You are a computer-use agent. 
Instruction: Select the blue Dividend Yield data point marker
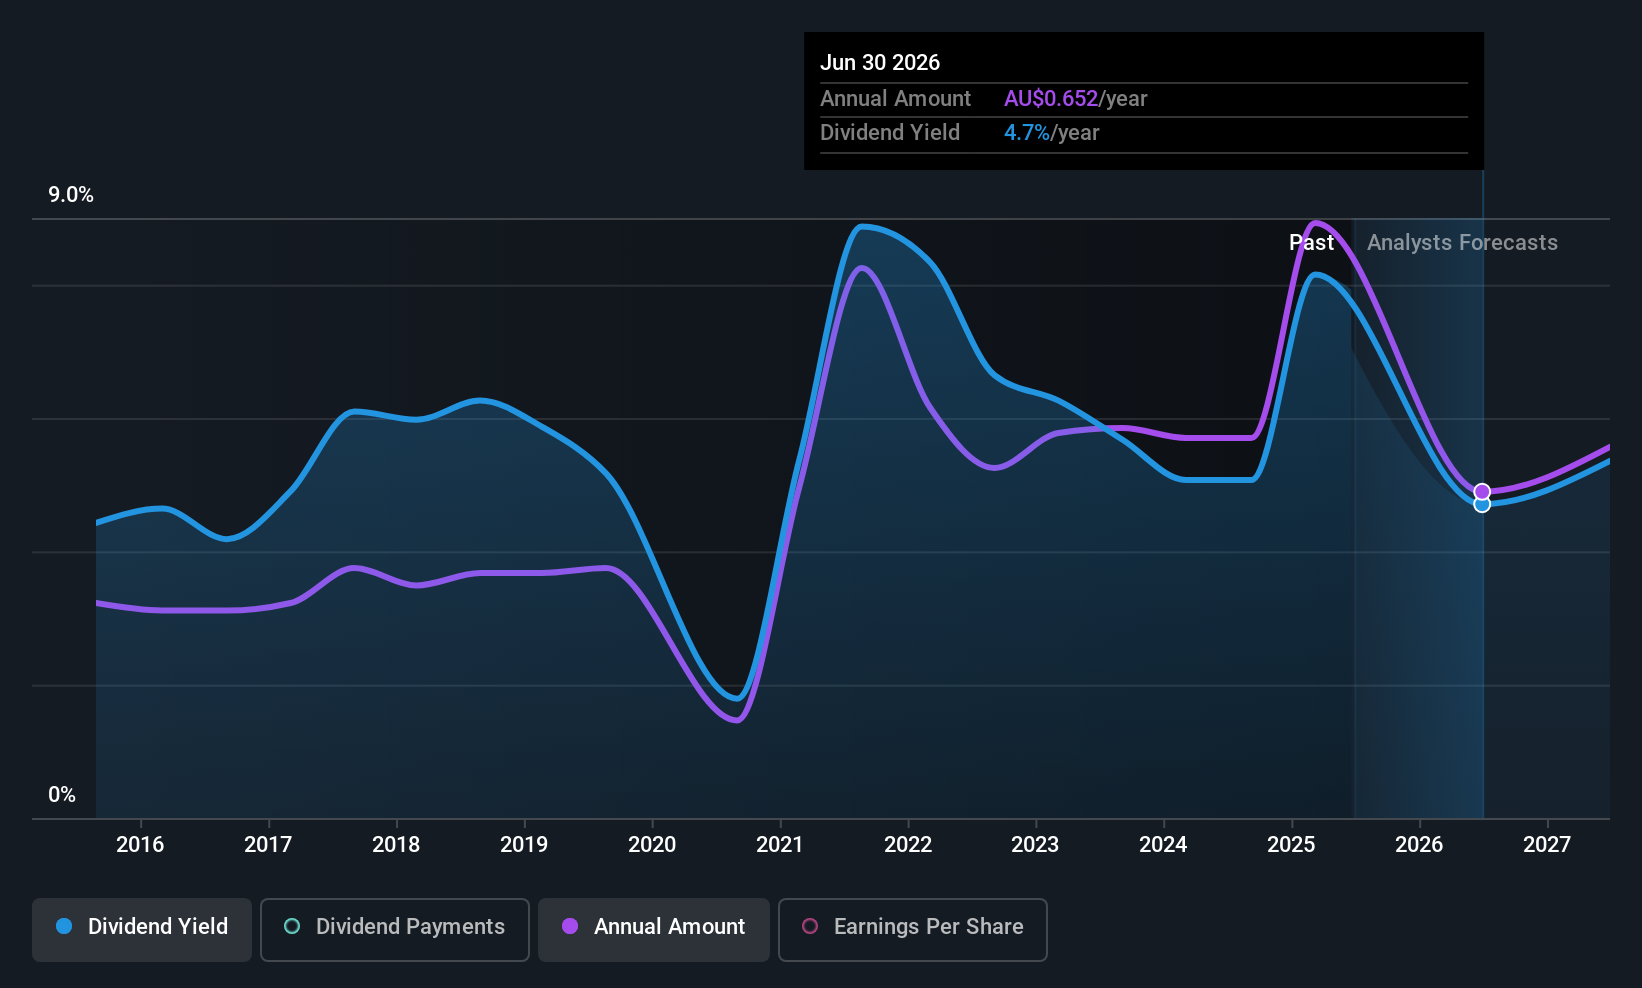click(1482, 505)
